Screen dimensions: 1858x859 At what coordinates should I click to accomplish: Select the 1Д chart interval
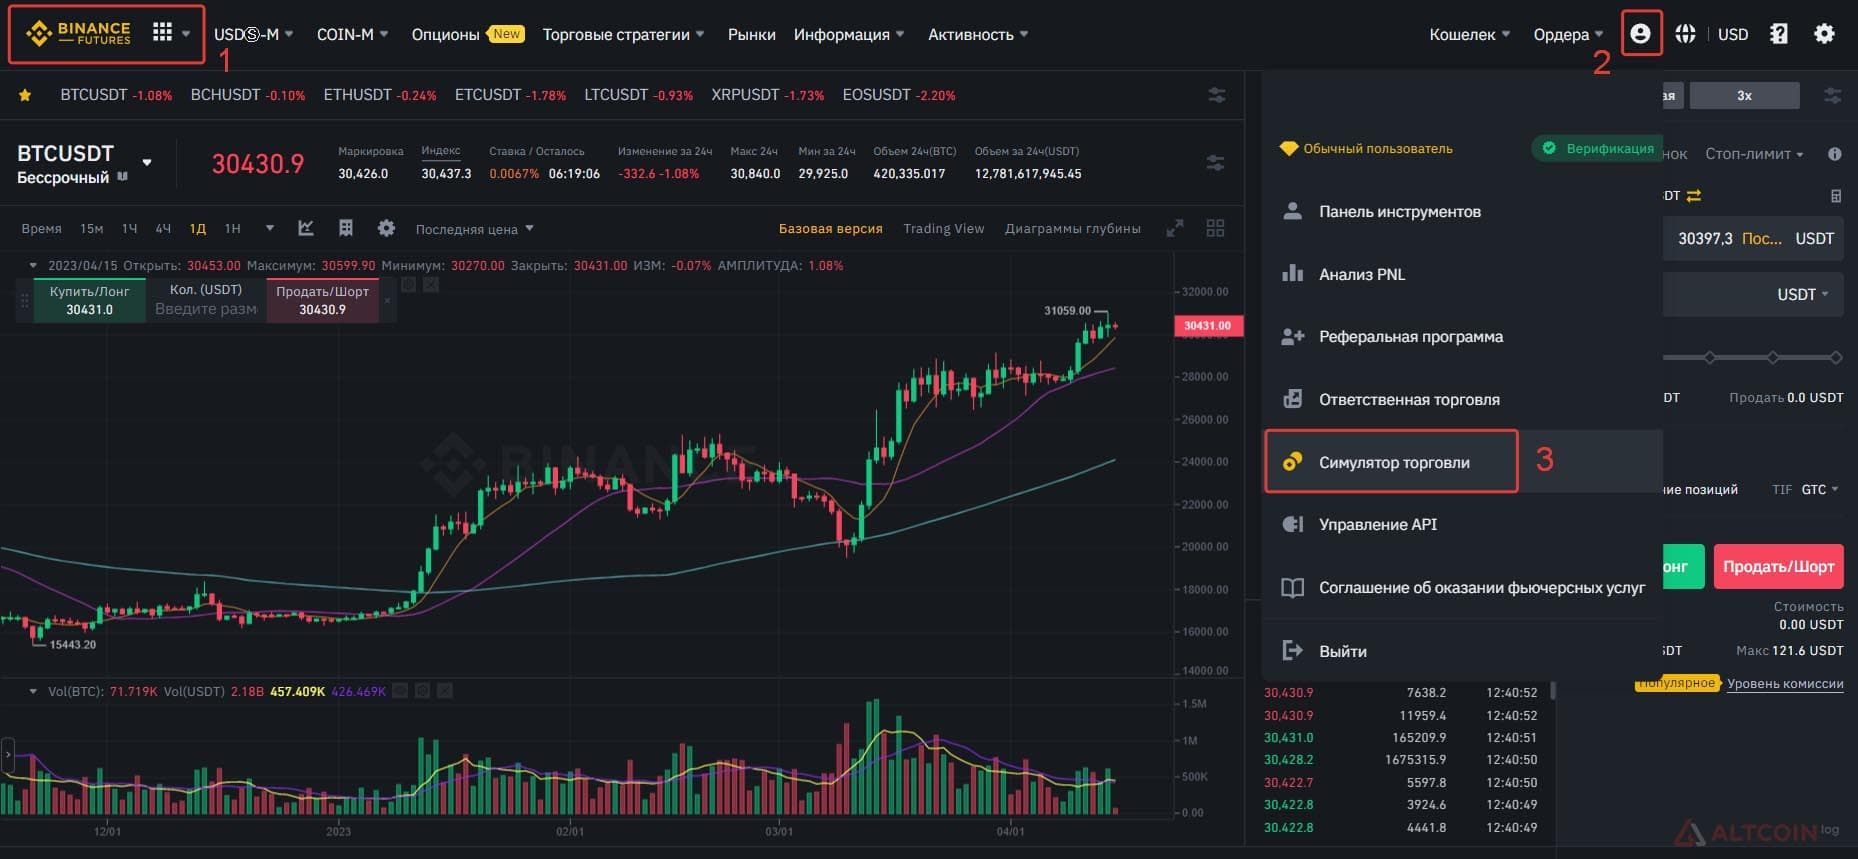tap(198, 229)
